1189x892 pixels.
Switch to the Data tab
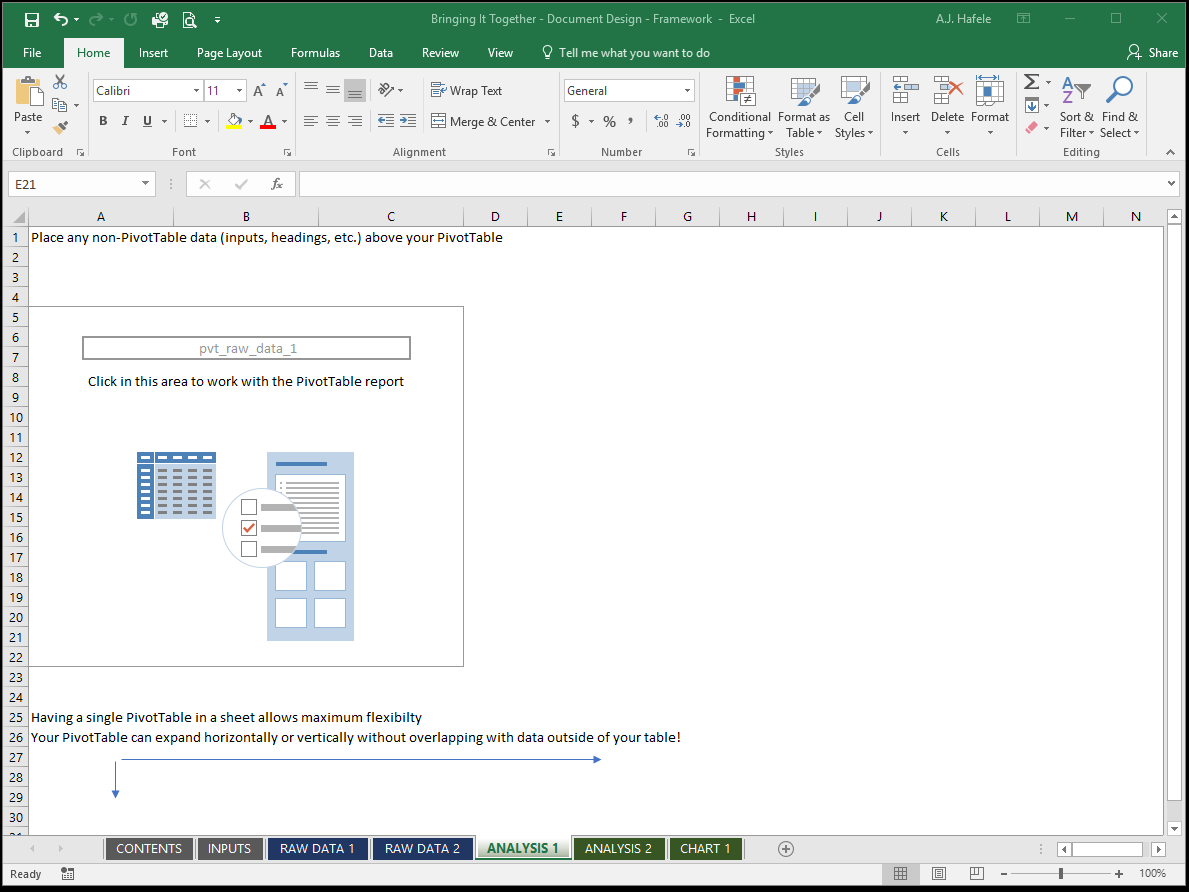click(x=381, y=53)
